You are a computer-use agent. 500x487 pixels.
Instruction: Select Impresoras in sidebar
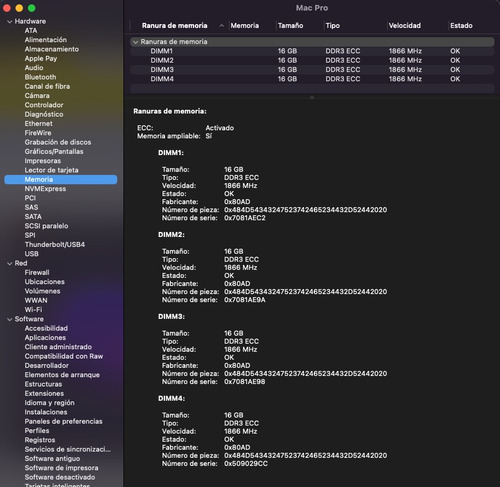(43, 161)
